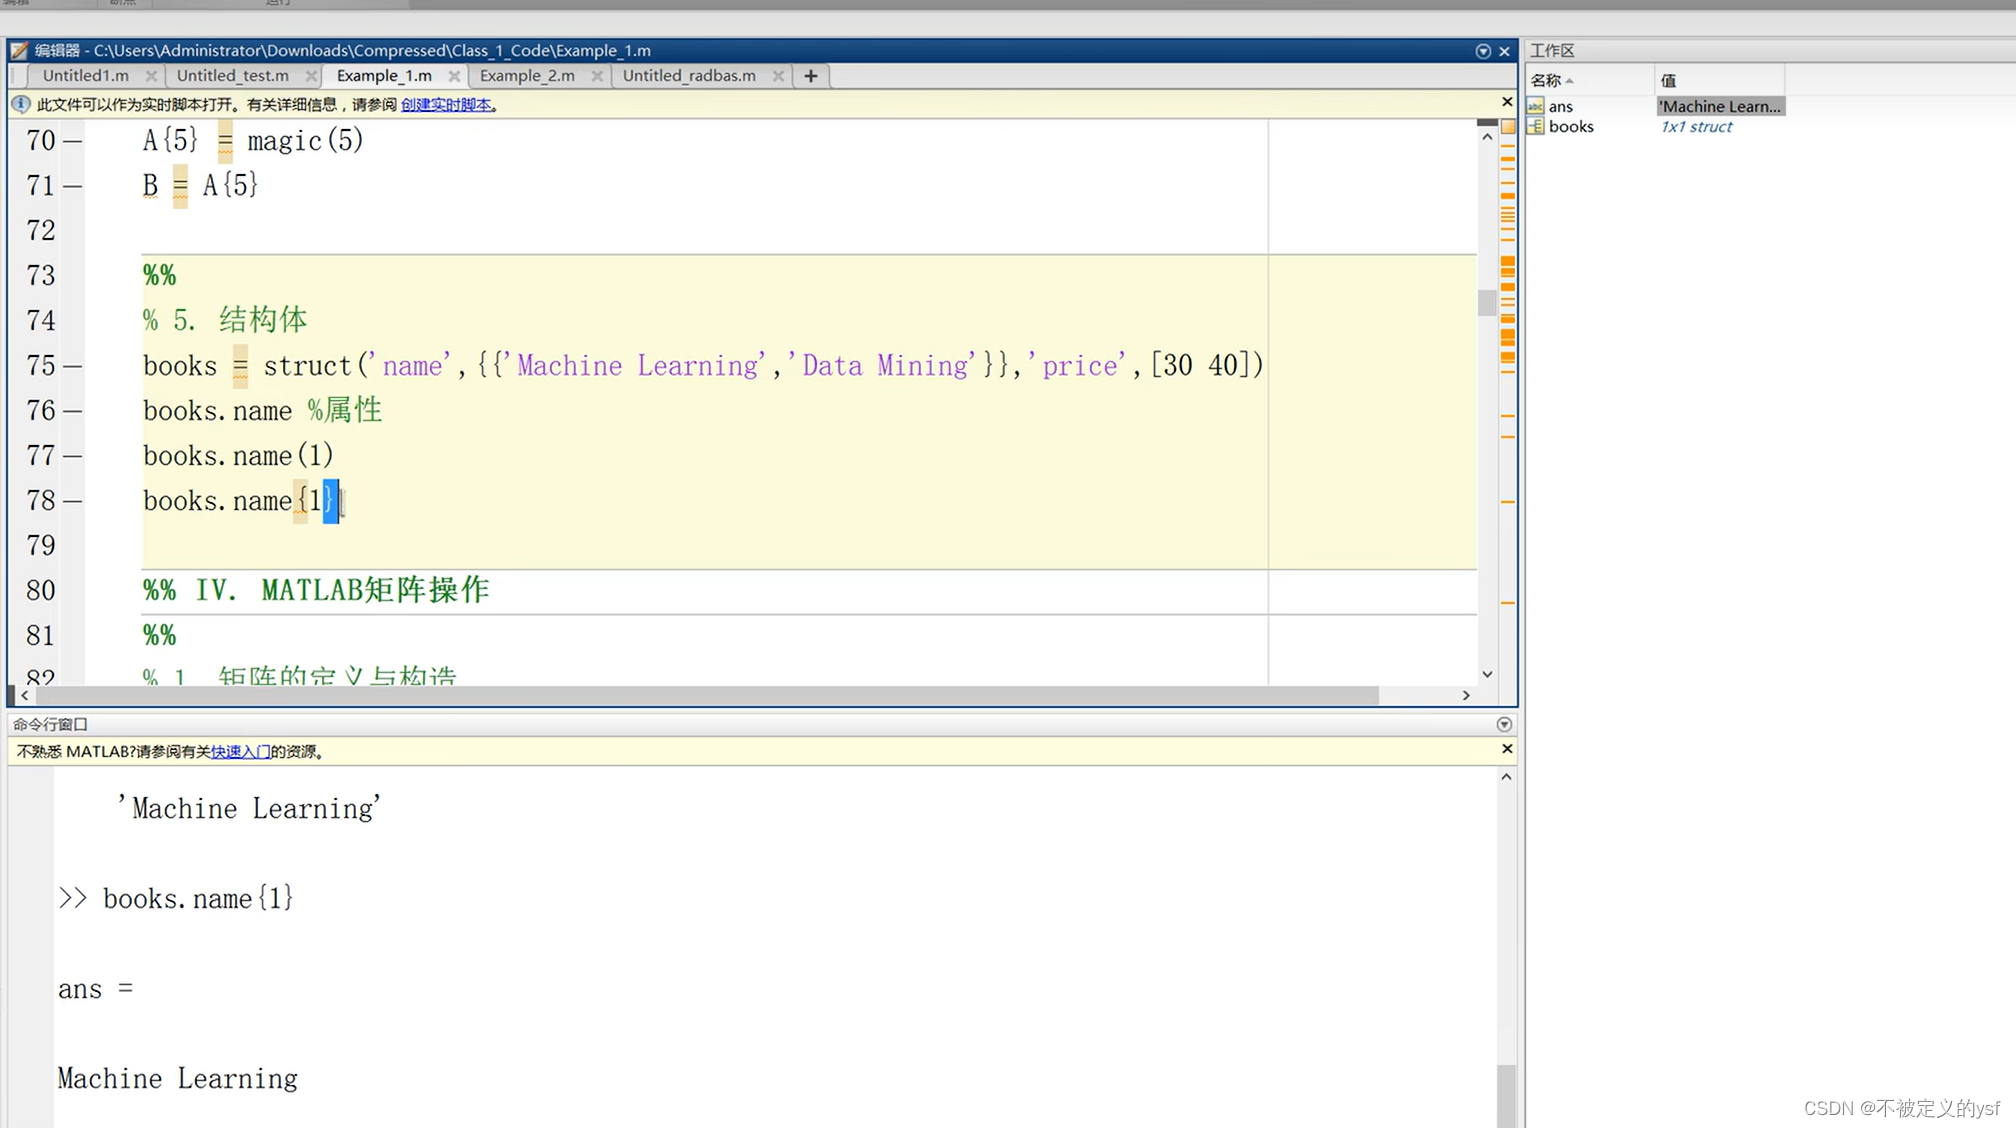This screenshot has width=2016, height=1128.
Task: Switch to the Example_2.m tab
Action: (x=527, y=76)
